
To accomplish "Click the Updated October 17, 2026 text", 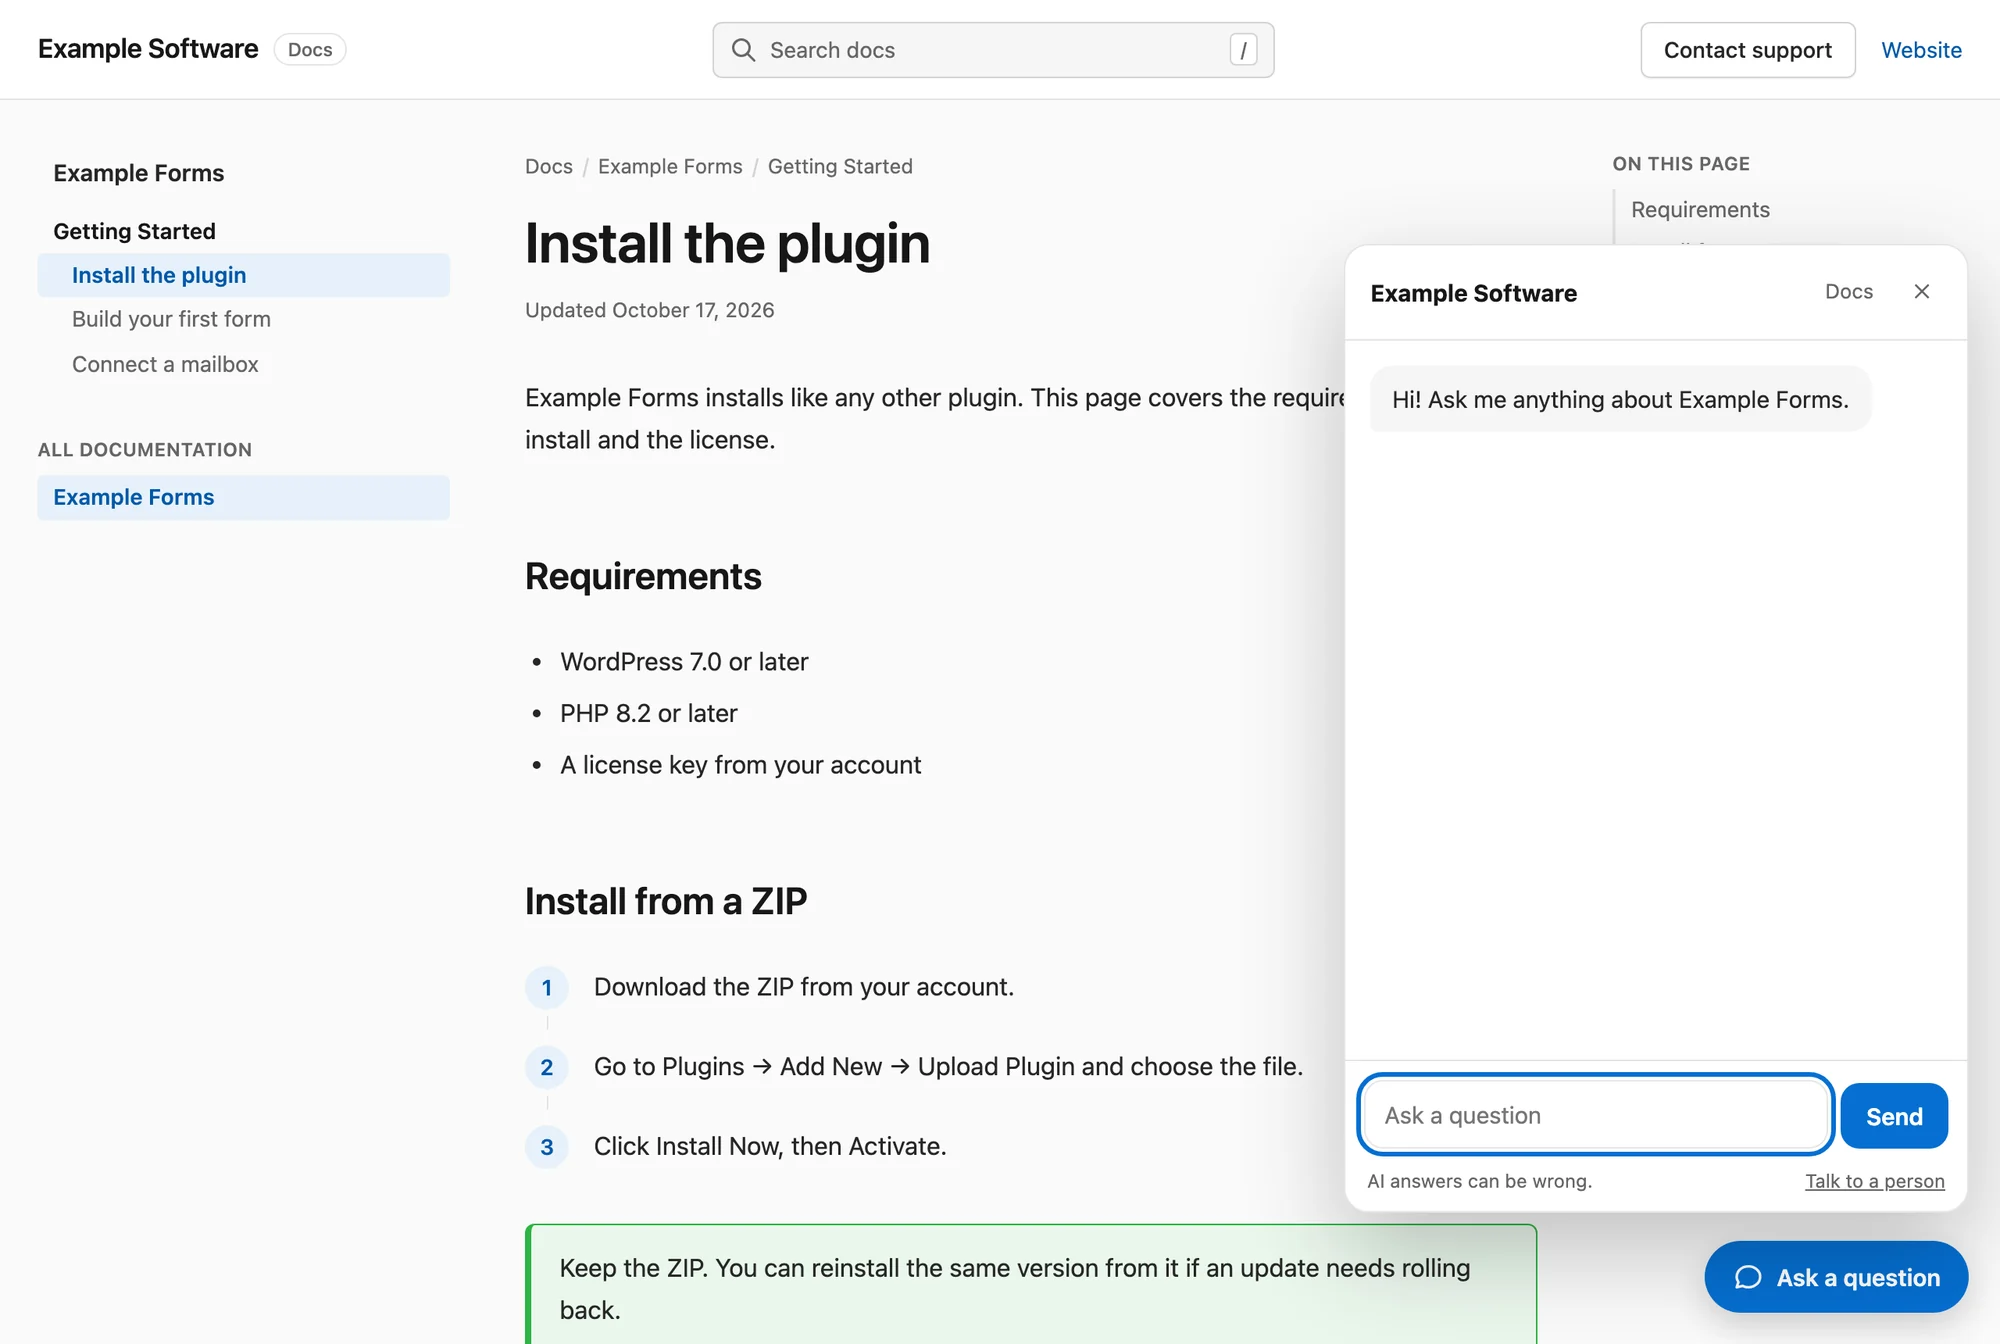I will [650, 310].
